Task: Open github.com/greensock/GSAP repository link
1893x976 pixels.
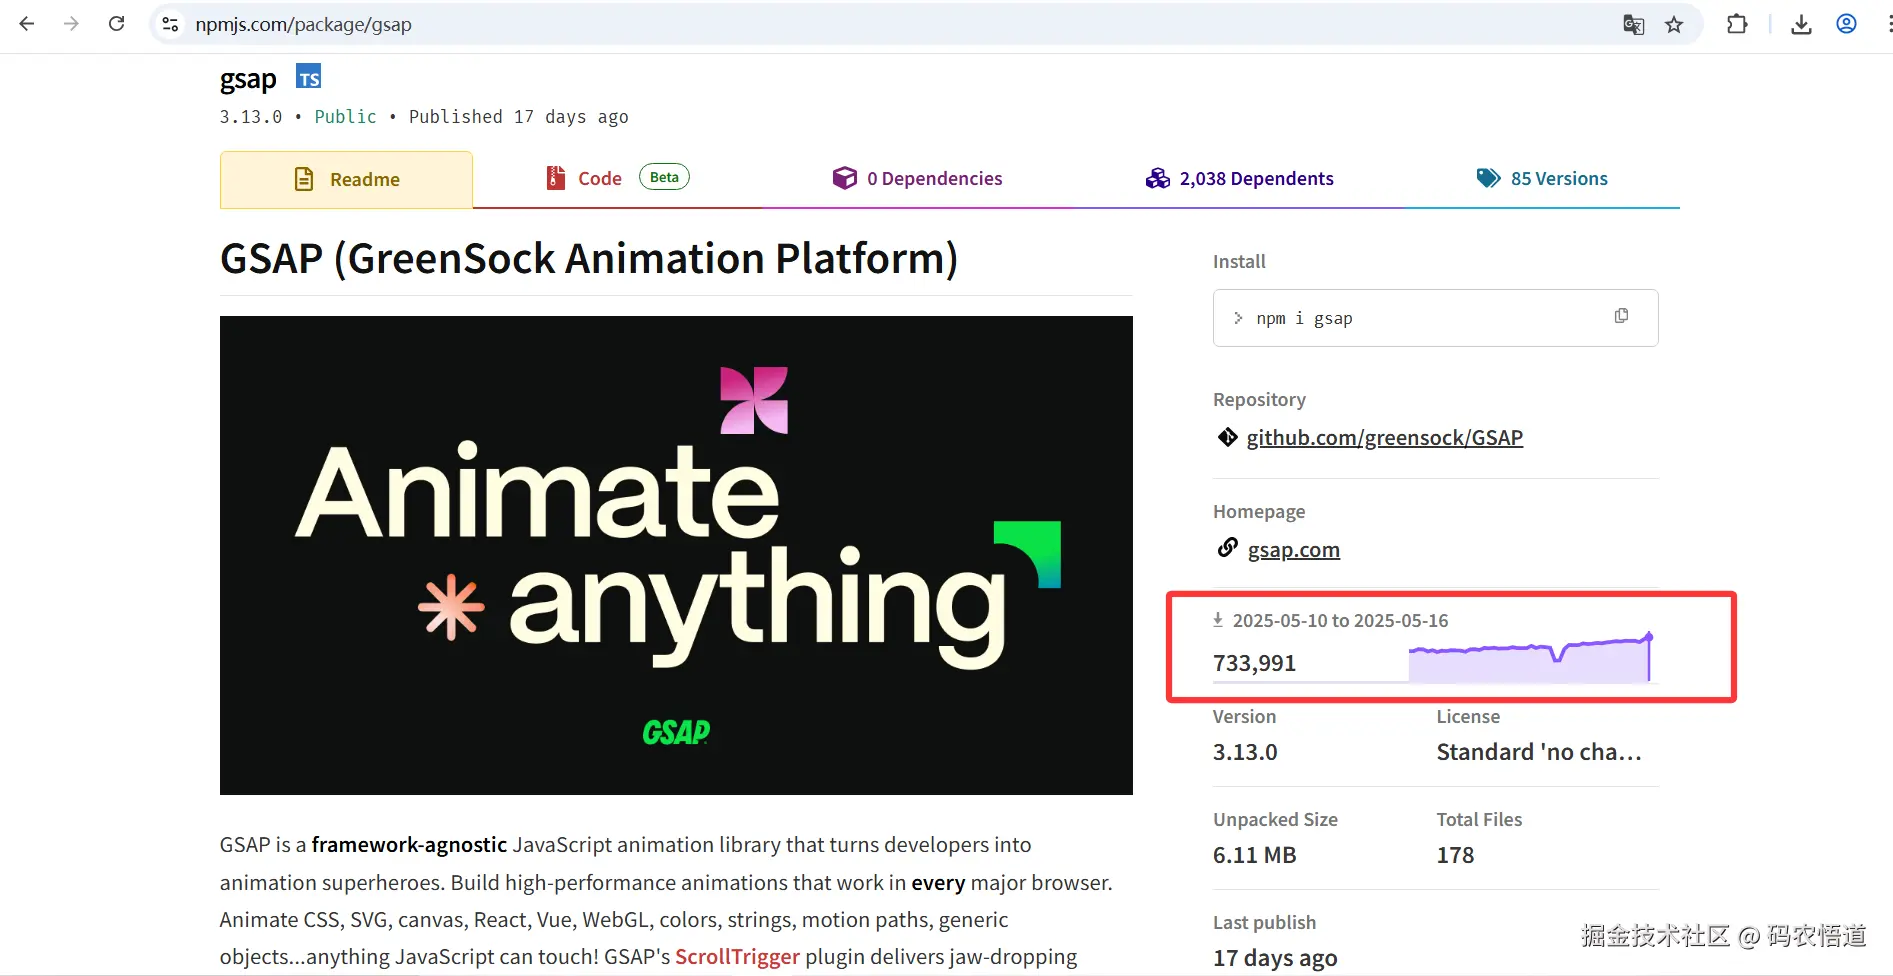Action: 1384,438
